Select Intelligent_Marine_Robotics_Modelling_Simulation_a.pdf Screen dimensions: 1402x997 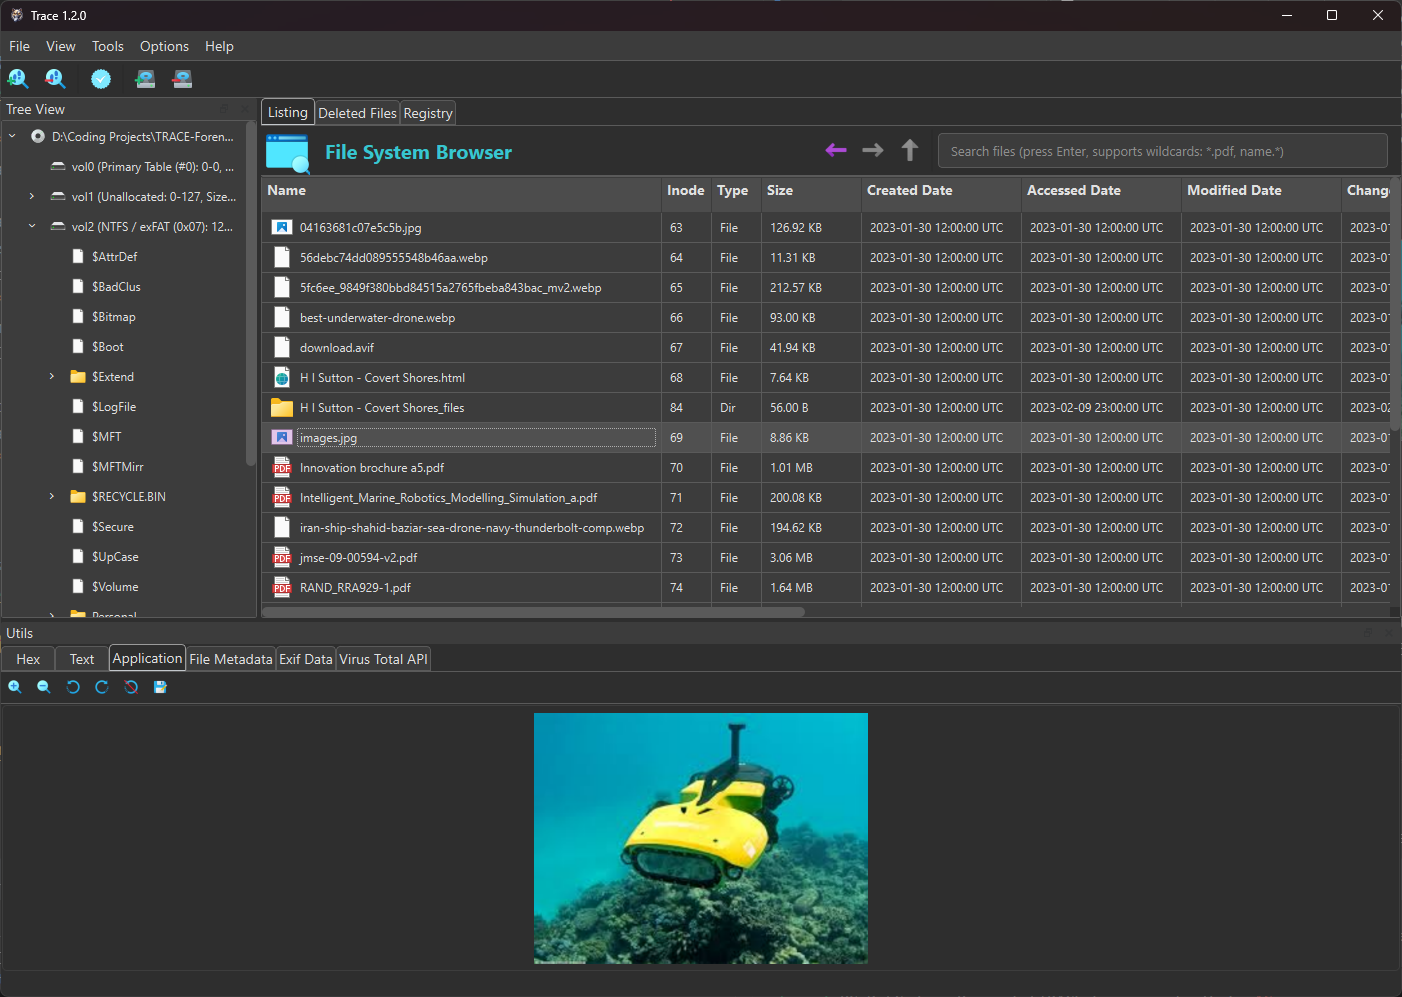tap(826, 498)
